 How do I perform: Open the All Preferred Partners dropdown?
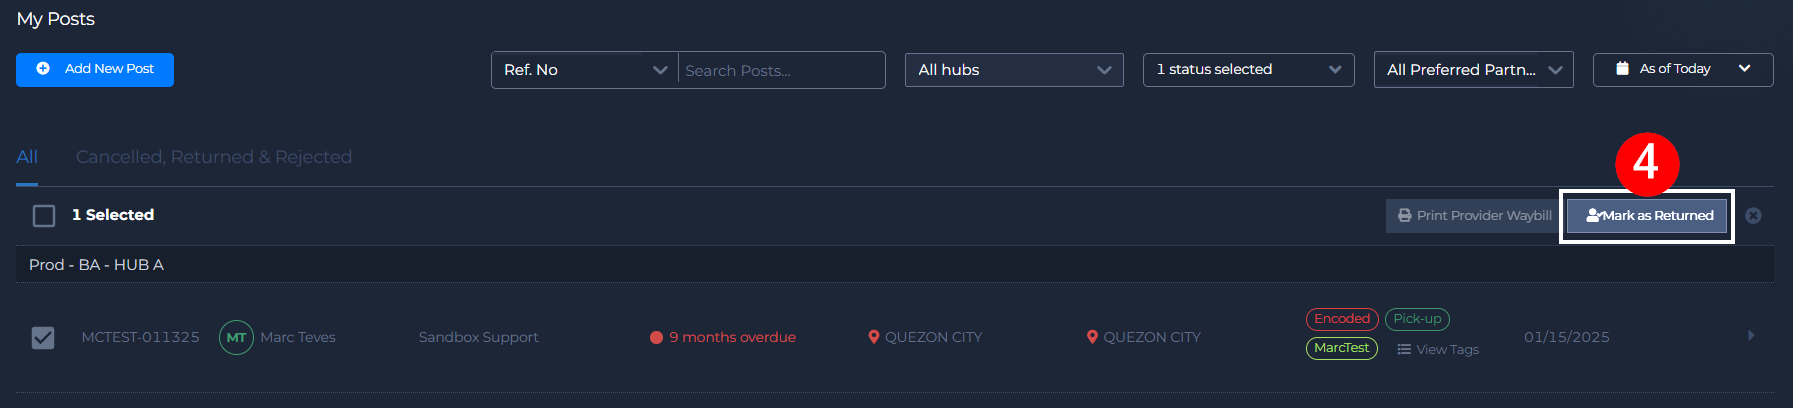1473,70
